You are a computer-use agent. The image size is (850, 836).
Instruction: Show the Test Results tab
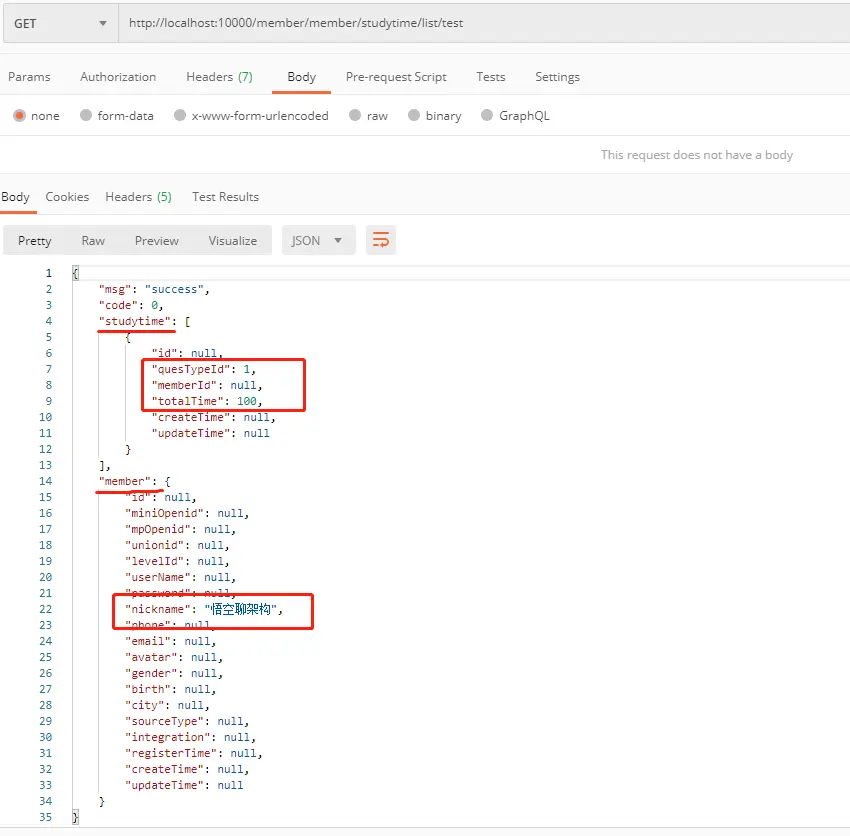click(x=226, y=197)
